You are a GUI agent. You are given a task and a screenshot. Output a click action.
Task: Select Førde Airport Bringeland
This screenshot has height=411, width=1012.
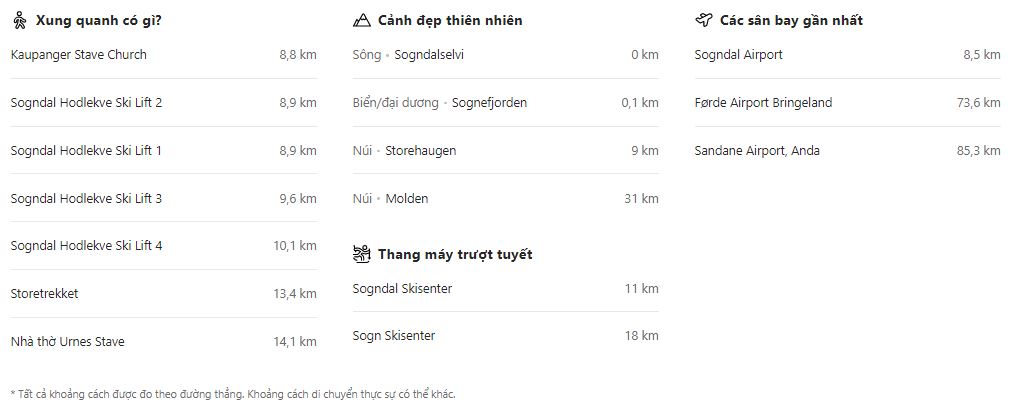847,103
